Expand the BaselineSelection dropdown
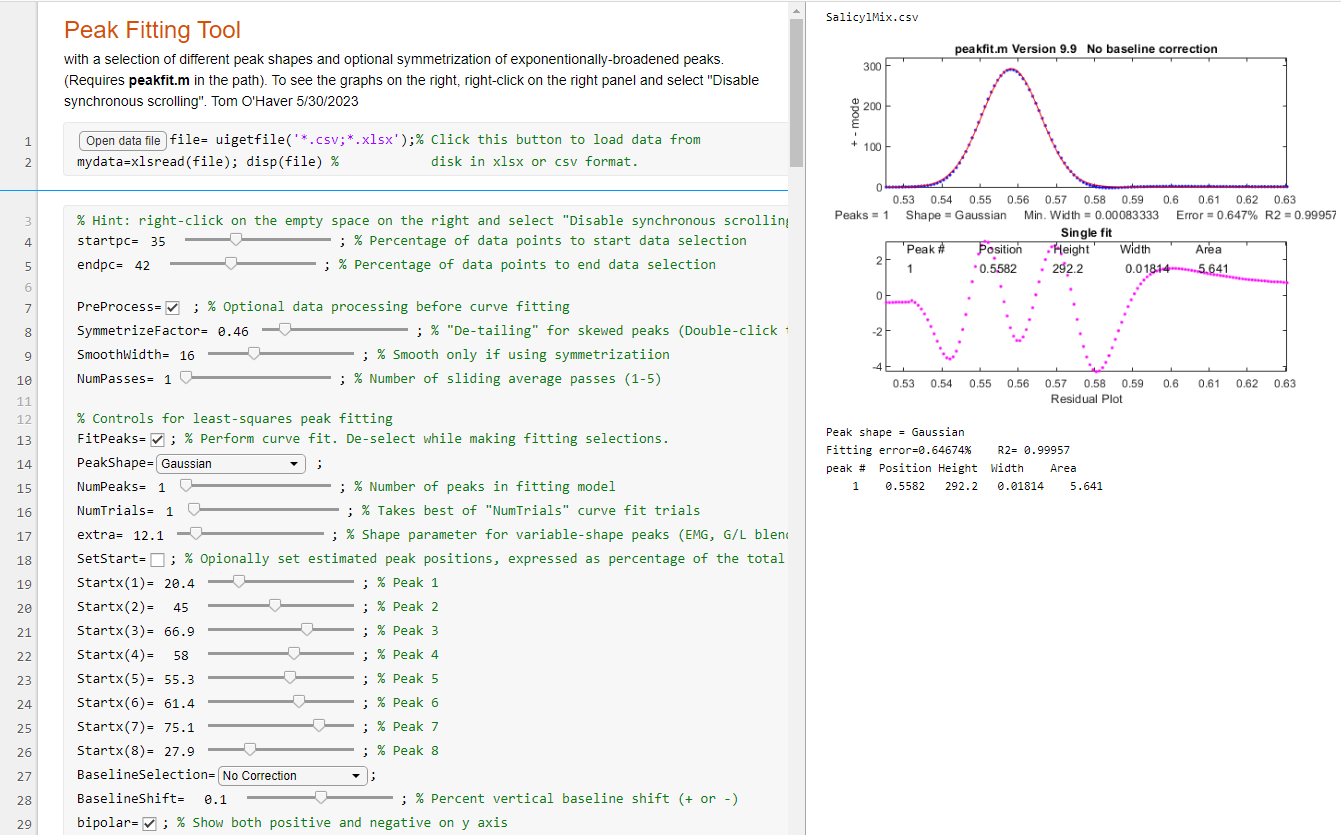The height and width of the screenshot is (835, 1341). pos(292,776)
